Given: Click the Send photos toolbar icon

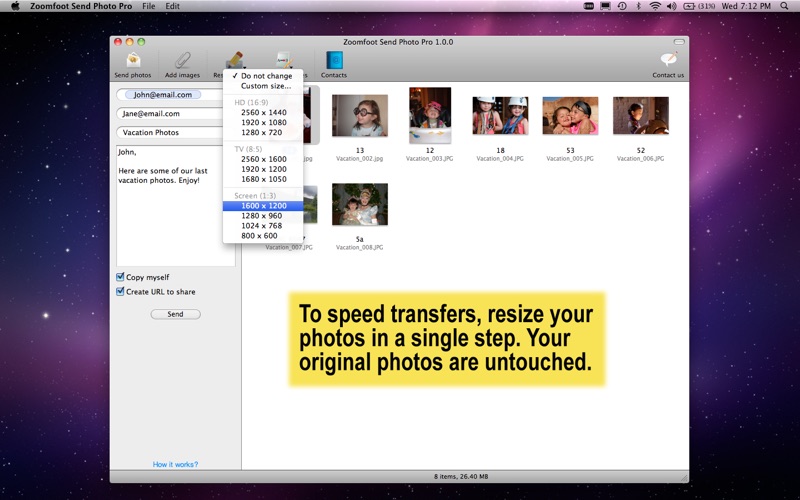Looking at the screenshot, I should [x=133, y=60].
